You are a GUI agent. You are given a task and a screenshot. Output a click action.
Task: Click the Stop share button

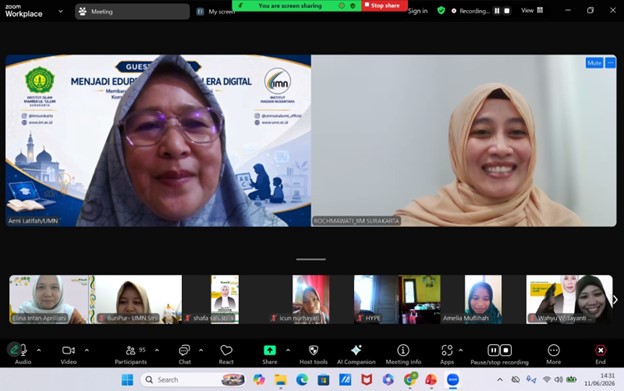pos(384,6)
